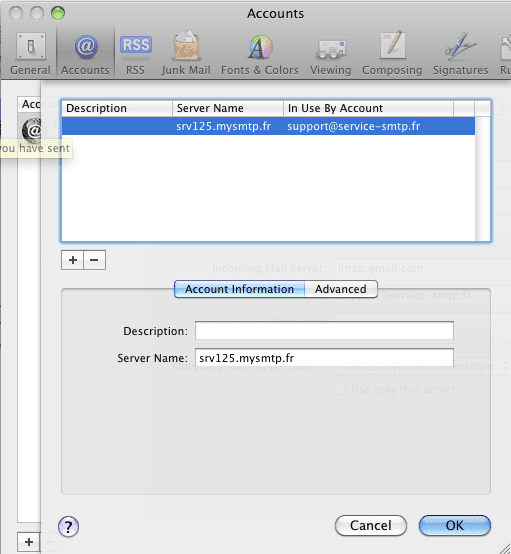Open Signatures preferences
Viewport: 511px width, 554px height.
460,53
